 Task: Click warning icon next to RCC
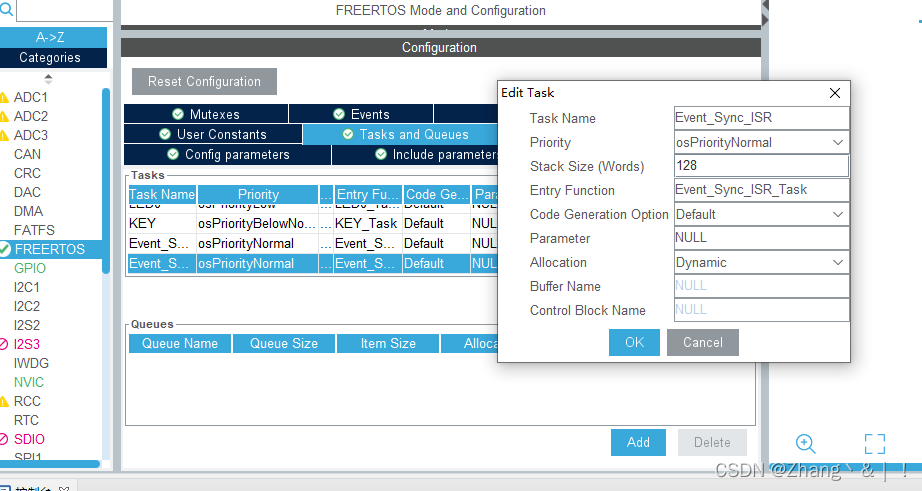4,402
